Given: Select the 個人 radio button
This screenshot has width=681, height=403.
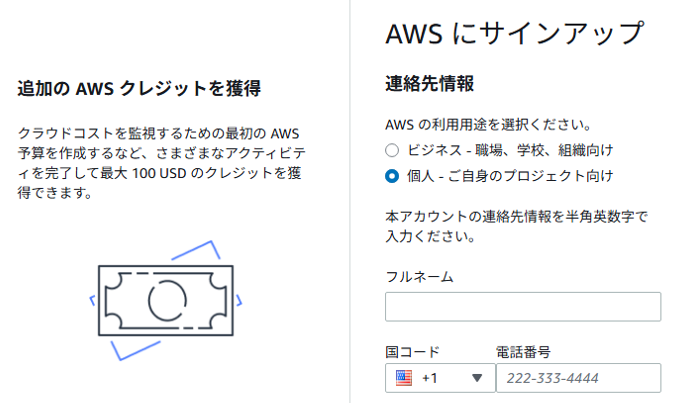Looking at the screenshot, I should click(x=393, y=176).
